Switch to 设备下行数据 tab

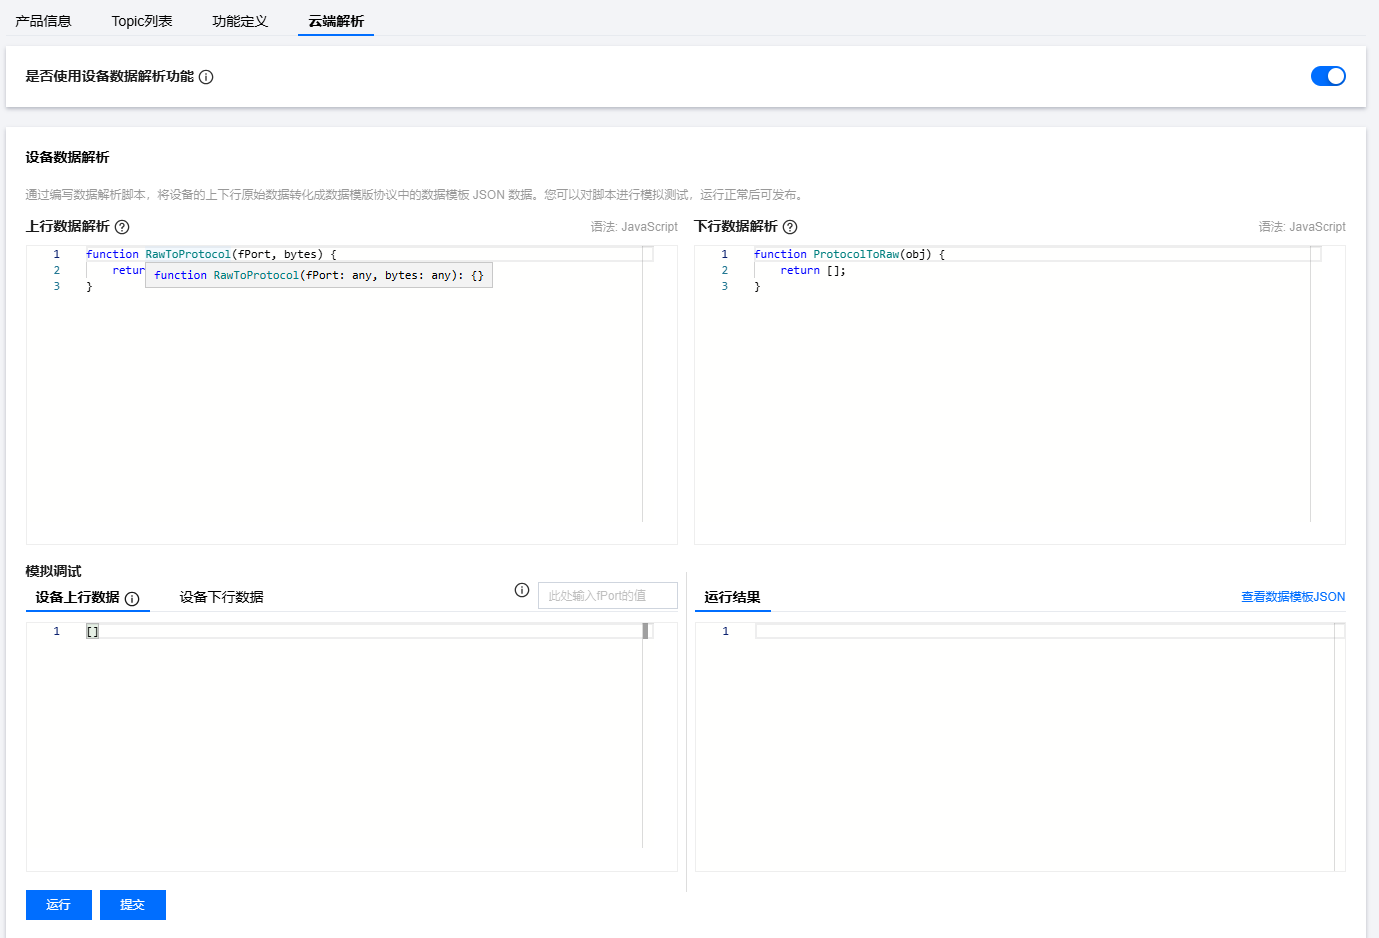coord(221,597)
